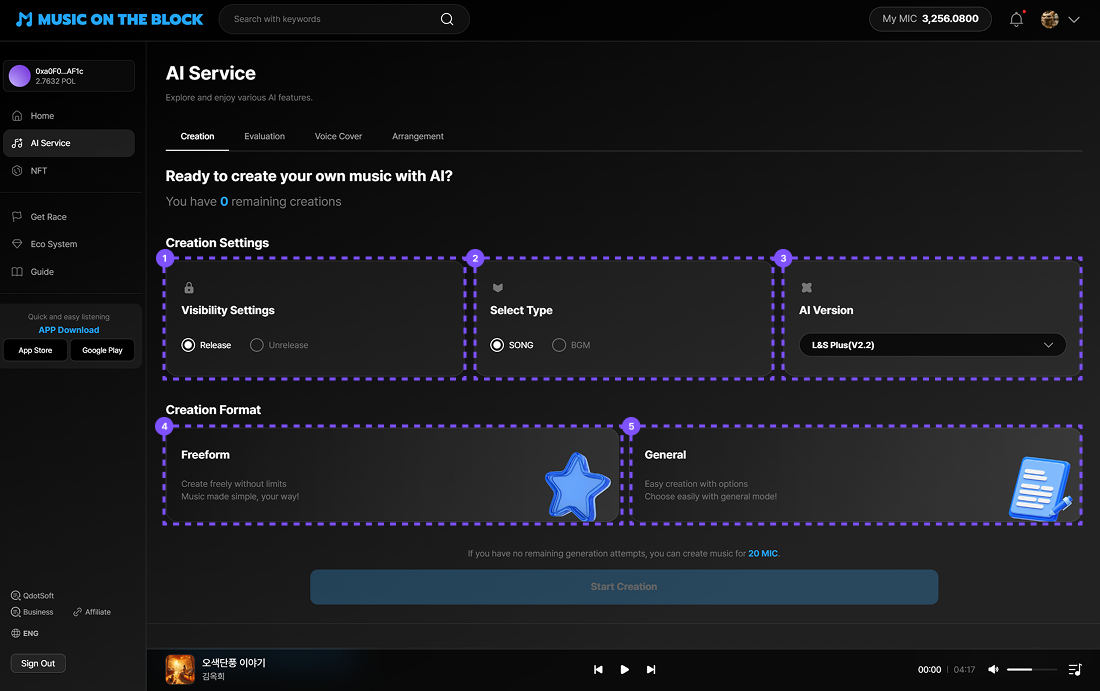This screenshot has height=691, width=1100.
Task: Open the profile avatar menu chevron
Action: (x=1074, y=19)
